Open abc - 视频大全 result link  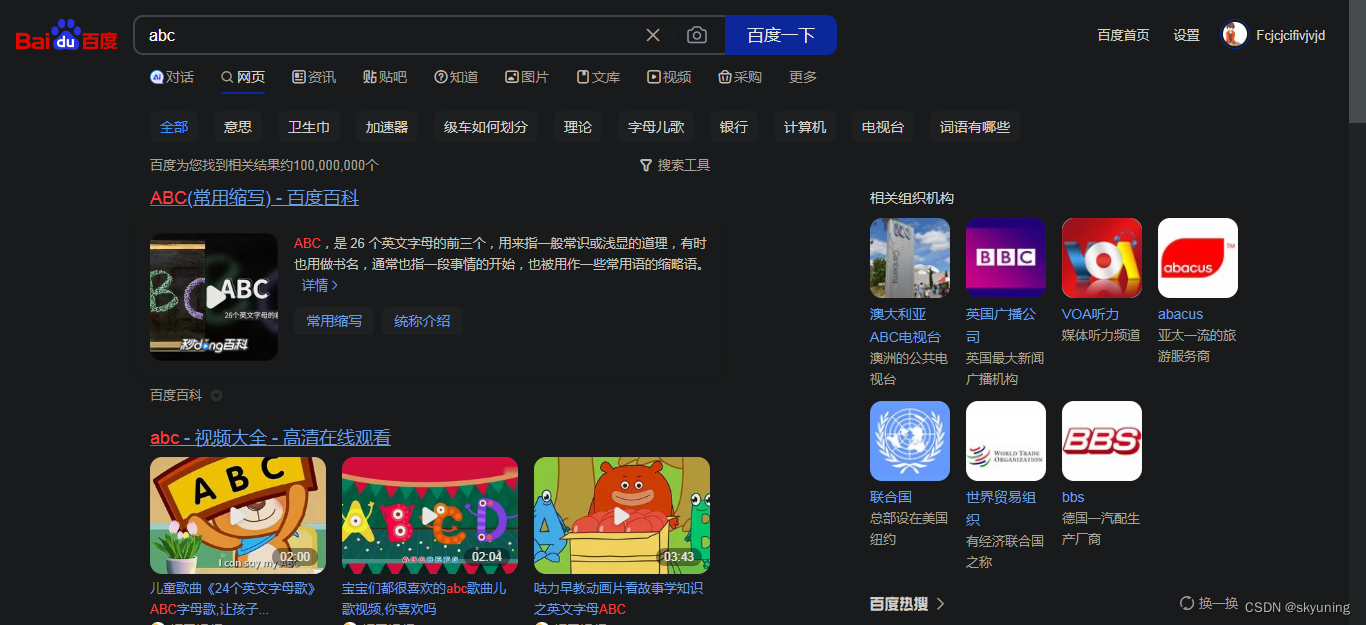pyautogui.click(x=270, y=438)
